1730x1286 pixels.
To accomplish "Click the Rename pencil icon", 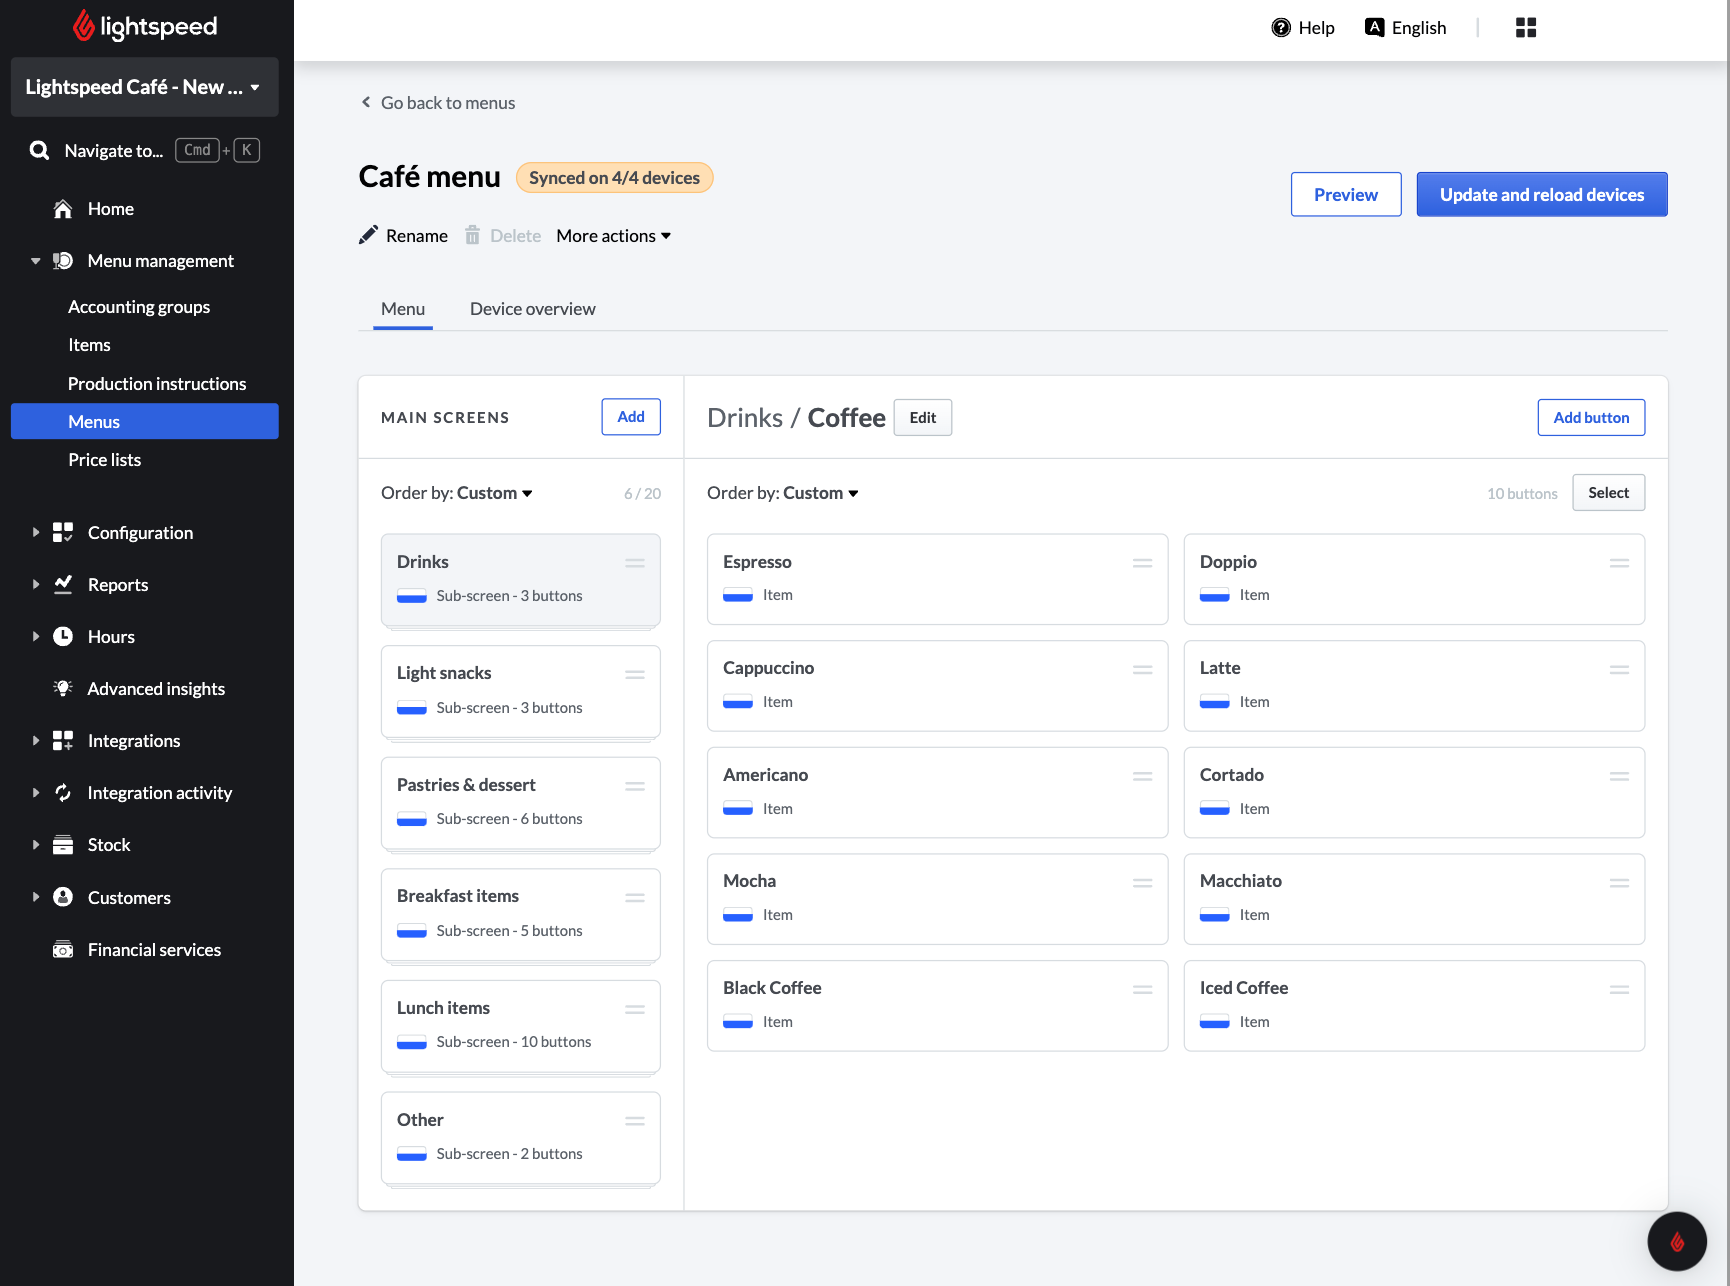I will pos(369,235).
